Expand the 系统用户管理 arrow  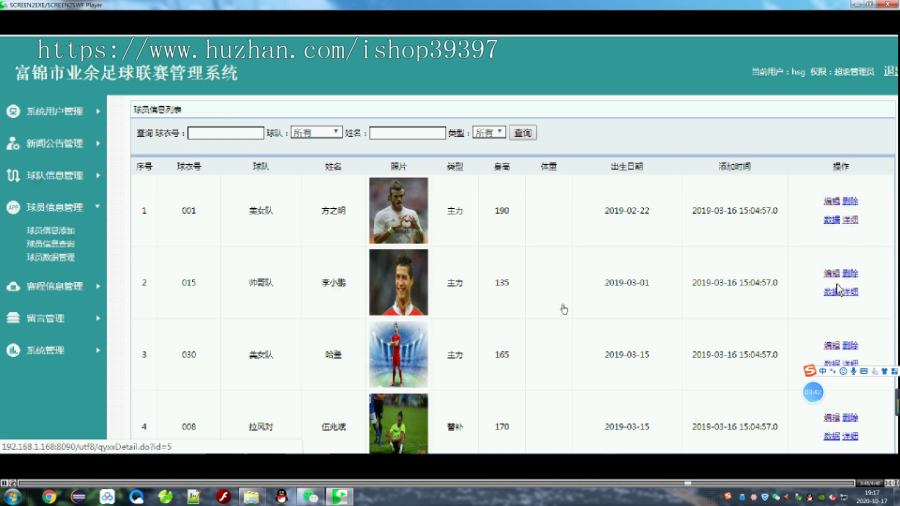(x=98, y=111)
